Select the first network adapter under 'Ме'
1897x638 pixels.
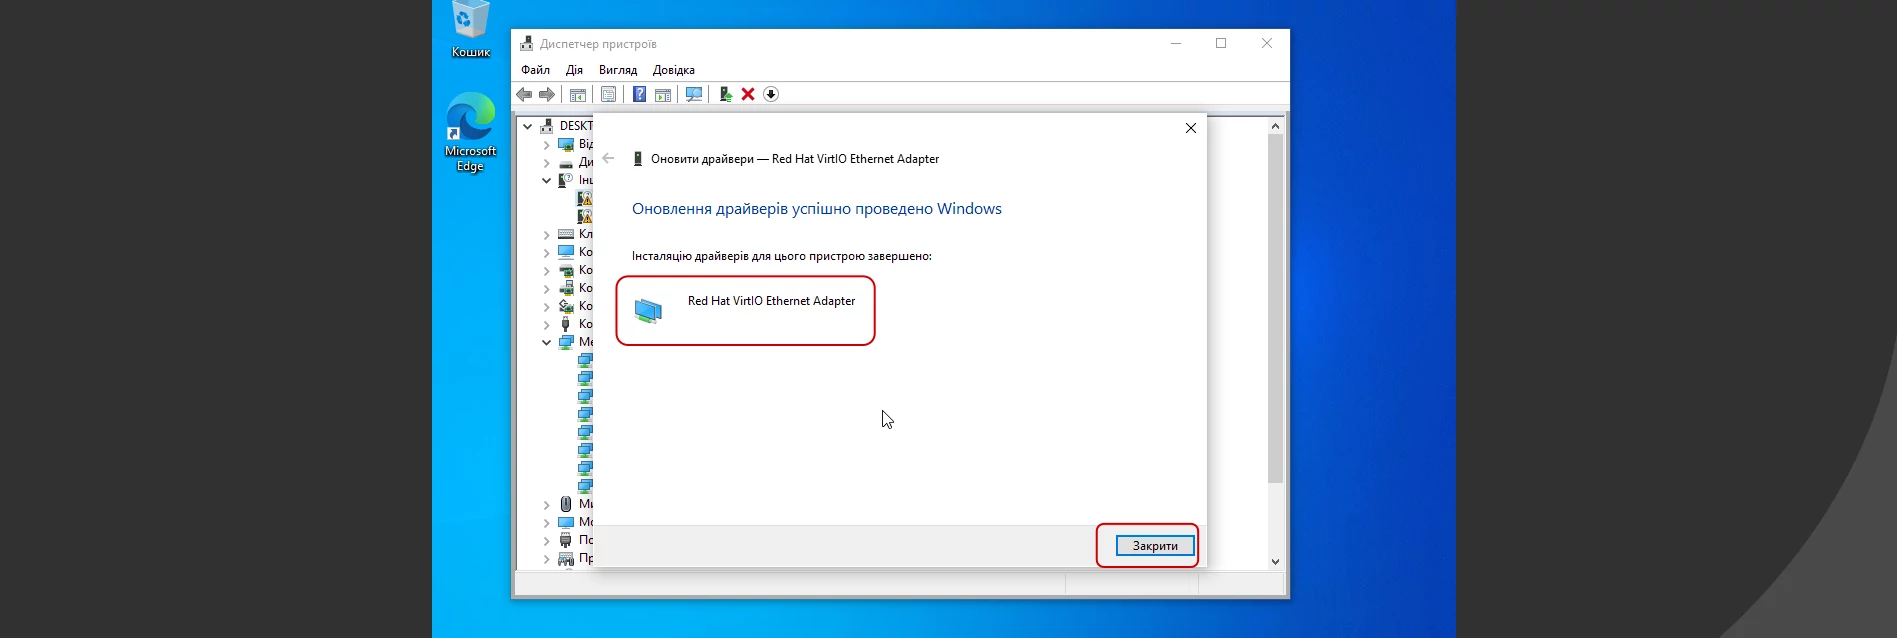click(585, 360)
